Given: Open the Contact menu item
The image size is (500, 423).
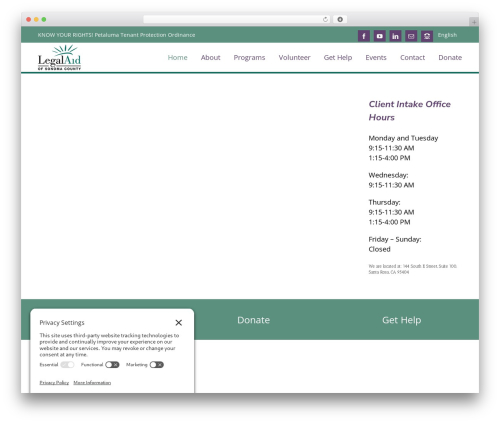Looking at the screenshot, I should click(412, 57).
